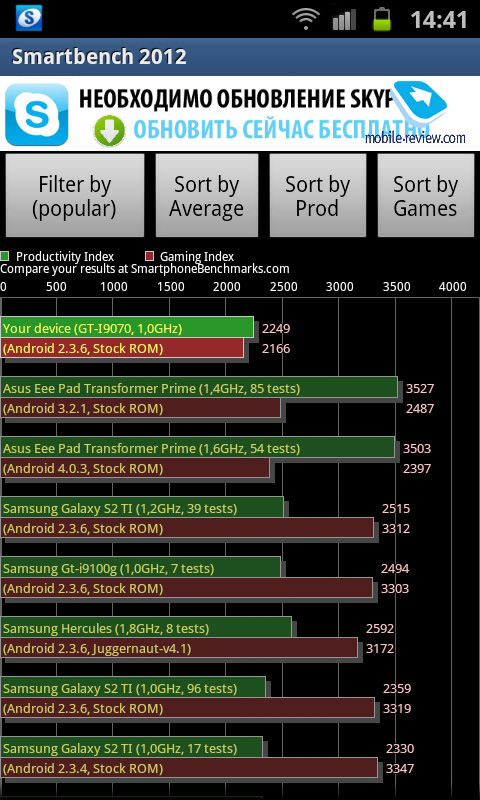Open the Skype update ad headline text

coord(236,98)
